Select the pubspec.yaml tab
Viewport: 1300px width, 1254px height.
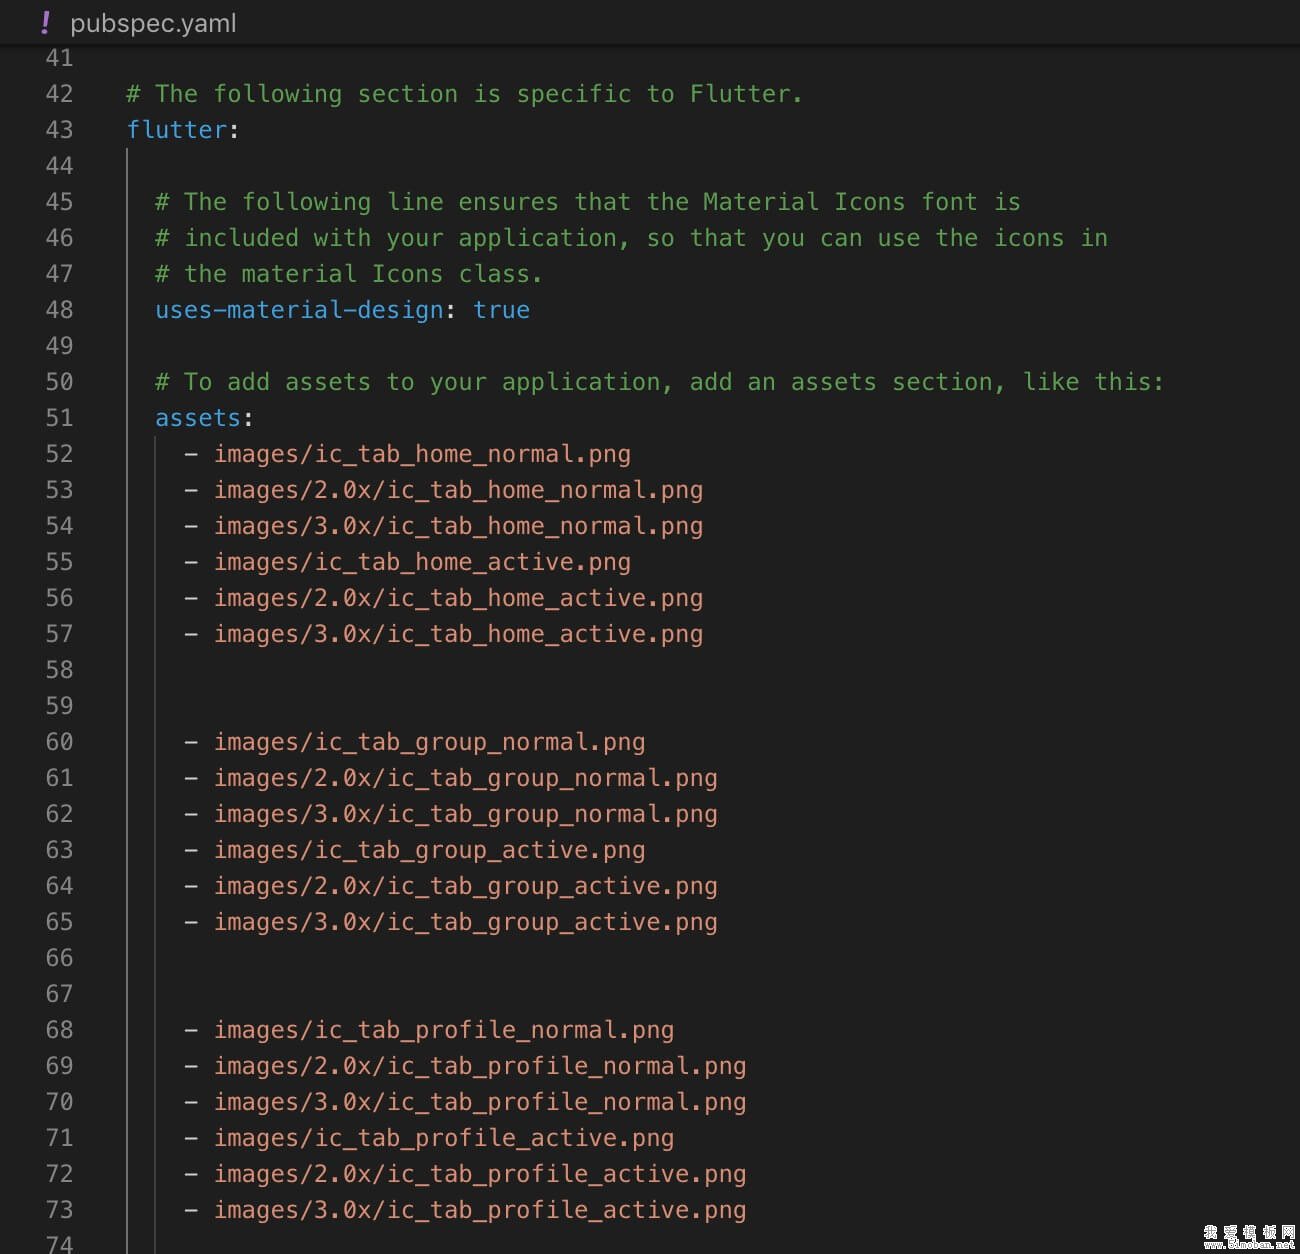152,22
